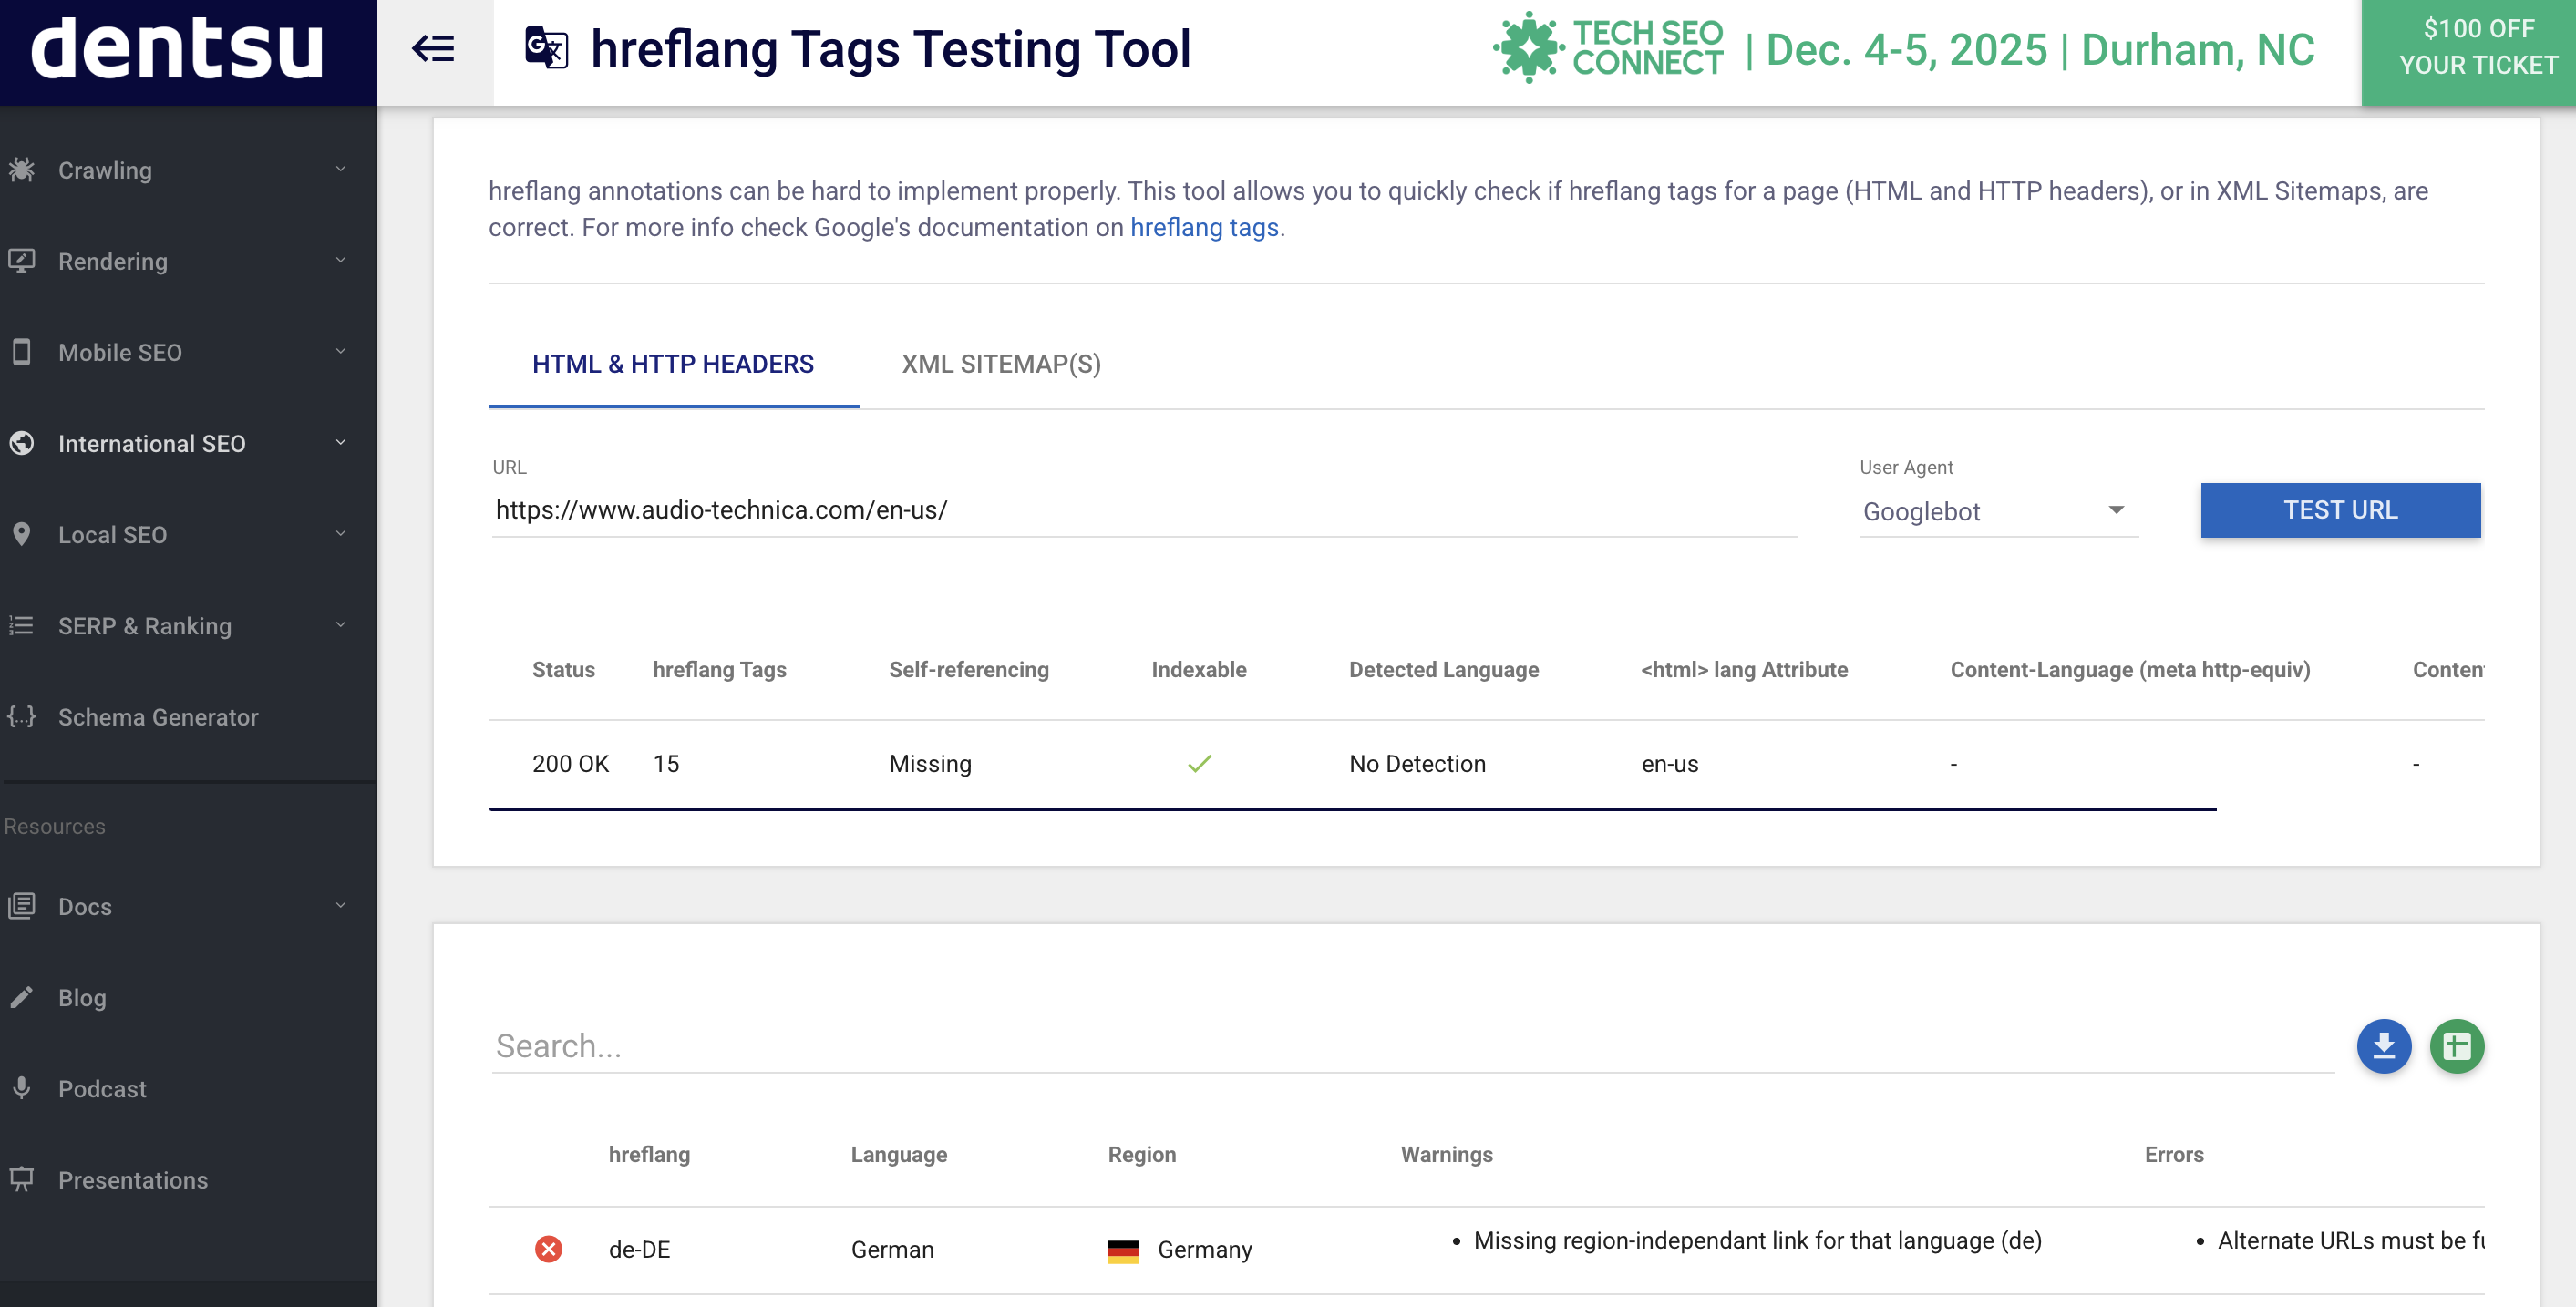The image size is (2576, 1307).
Task: Click the hreflang Tags column header
Action: [719, 669]
